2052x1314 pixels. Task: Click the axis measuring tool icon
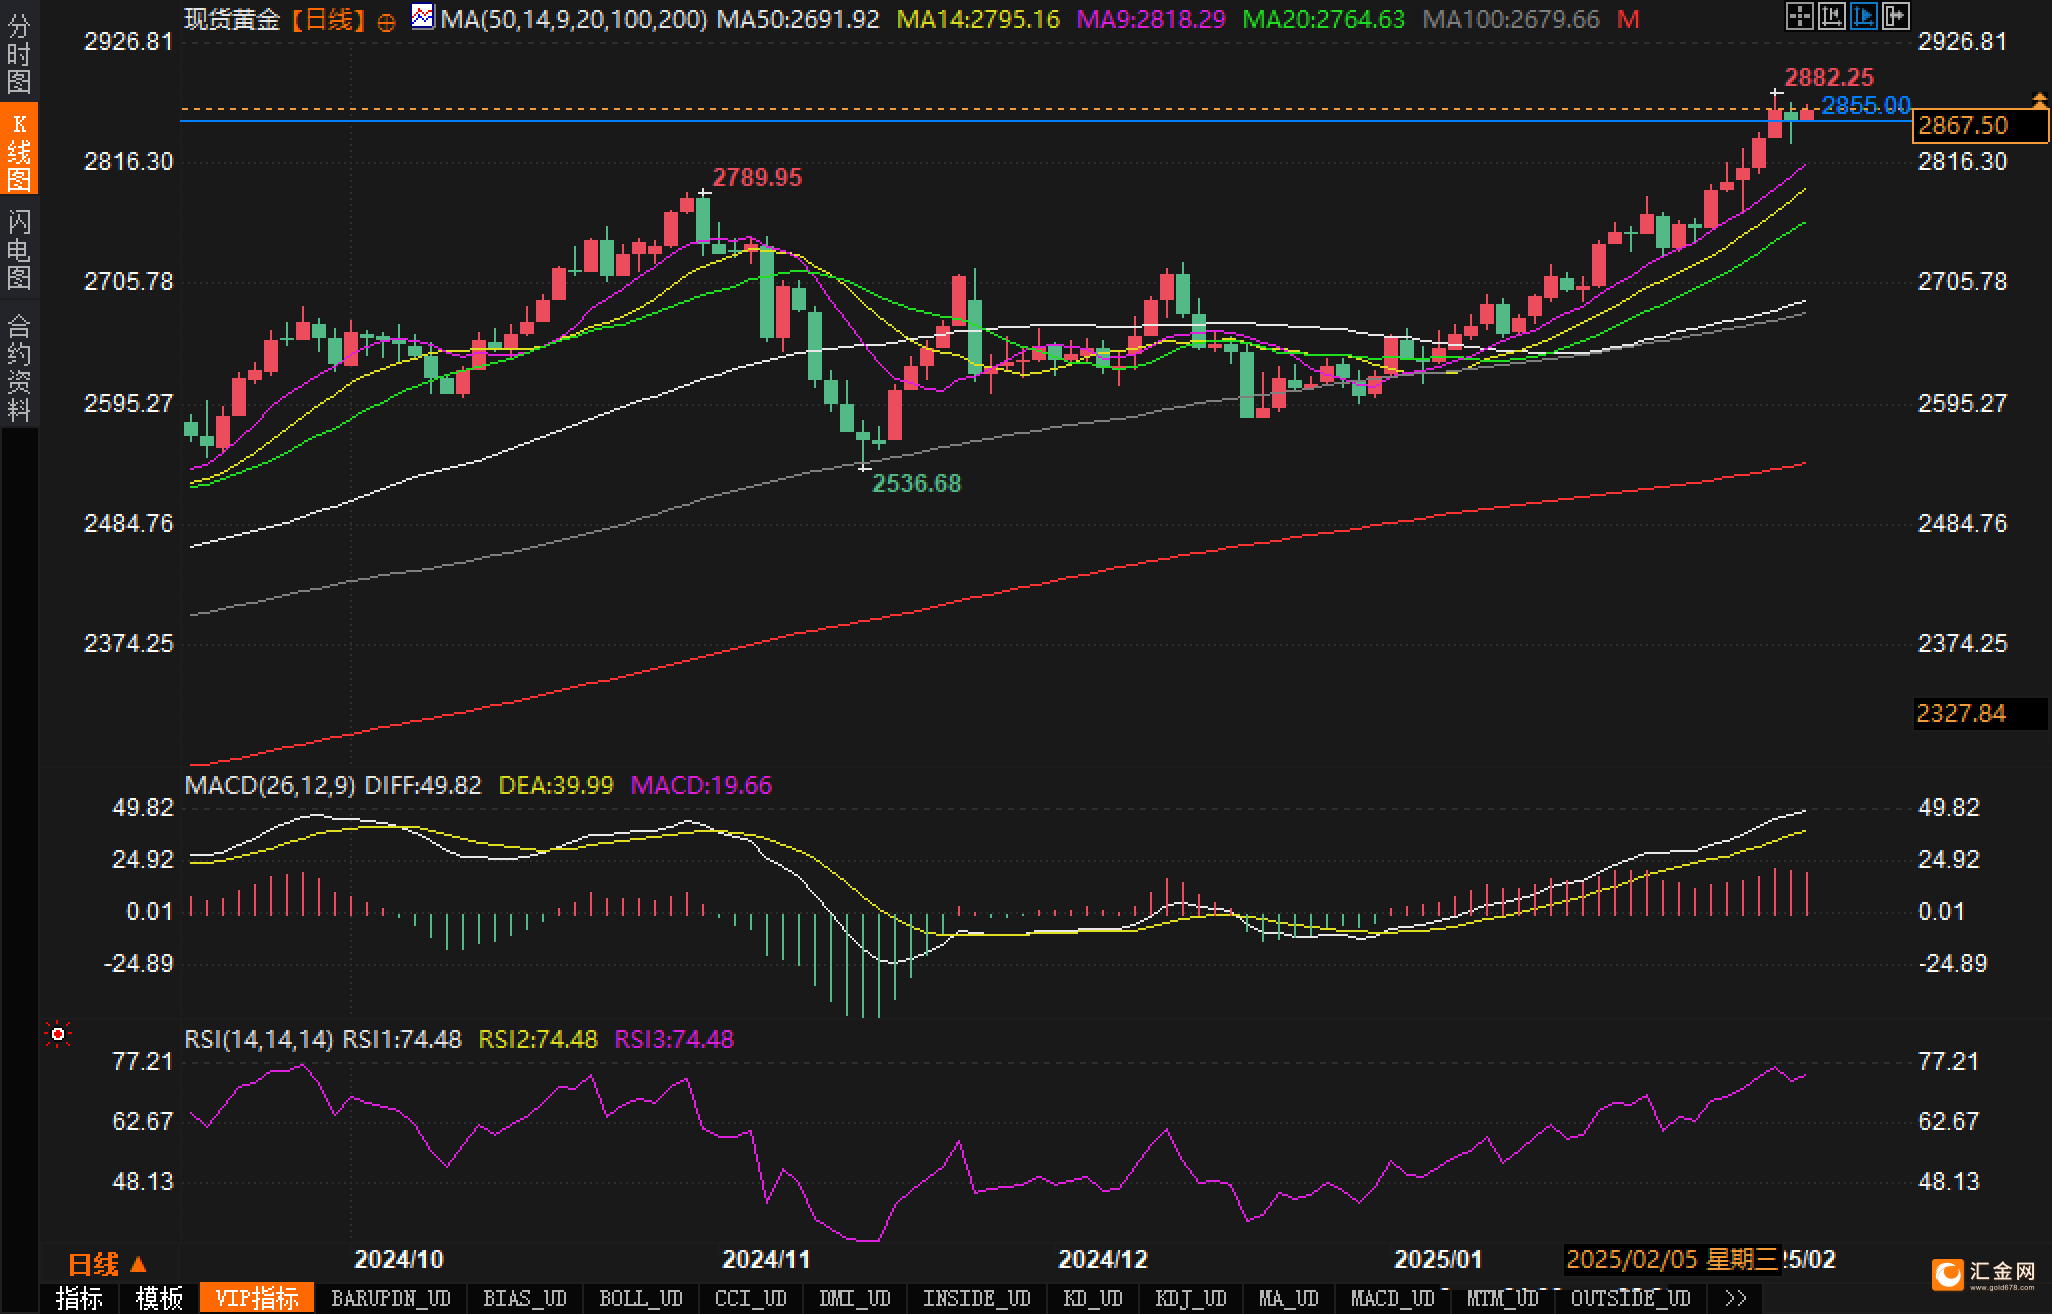1831,16
